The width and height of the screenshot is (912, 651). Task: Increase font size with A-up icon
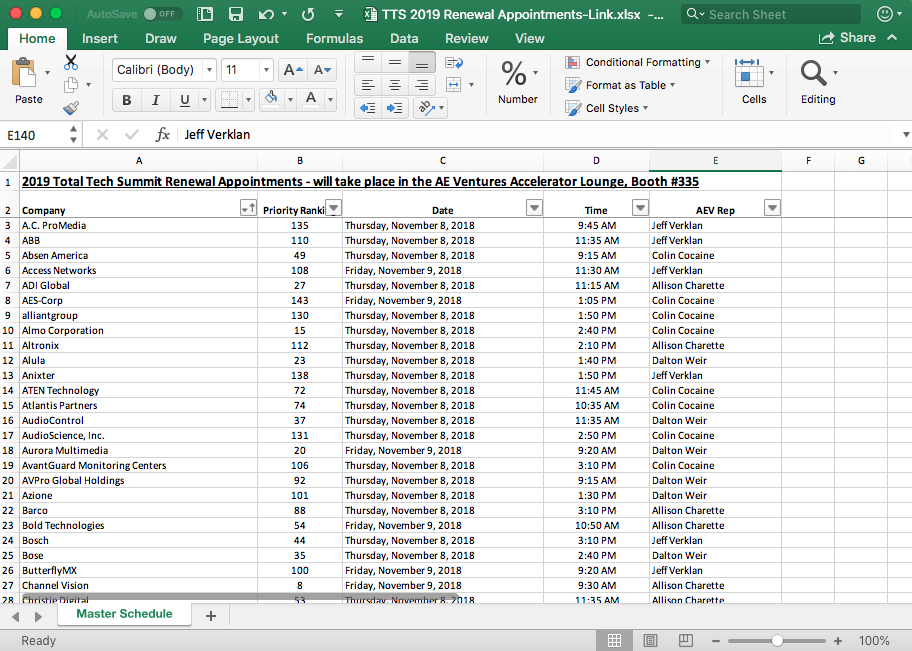click(x=293, y=70)
